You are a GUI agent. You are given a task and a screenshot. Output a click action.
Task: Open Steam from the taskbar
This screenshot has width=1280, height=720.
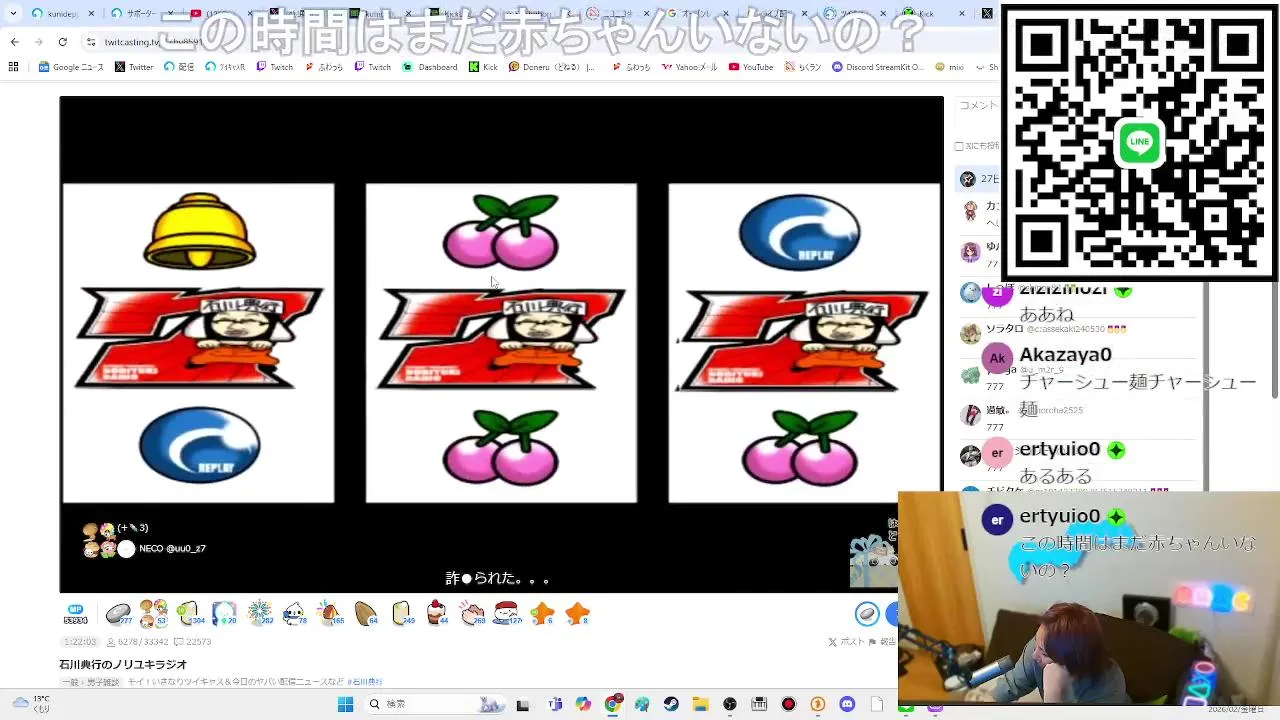click(671, 704)
